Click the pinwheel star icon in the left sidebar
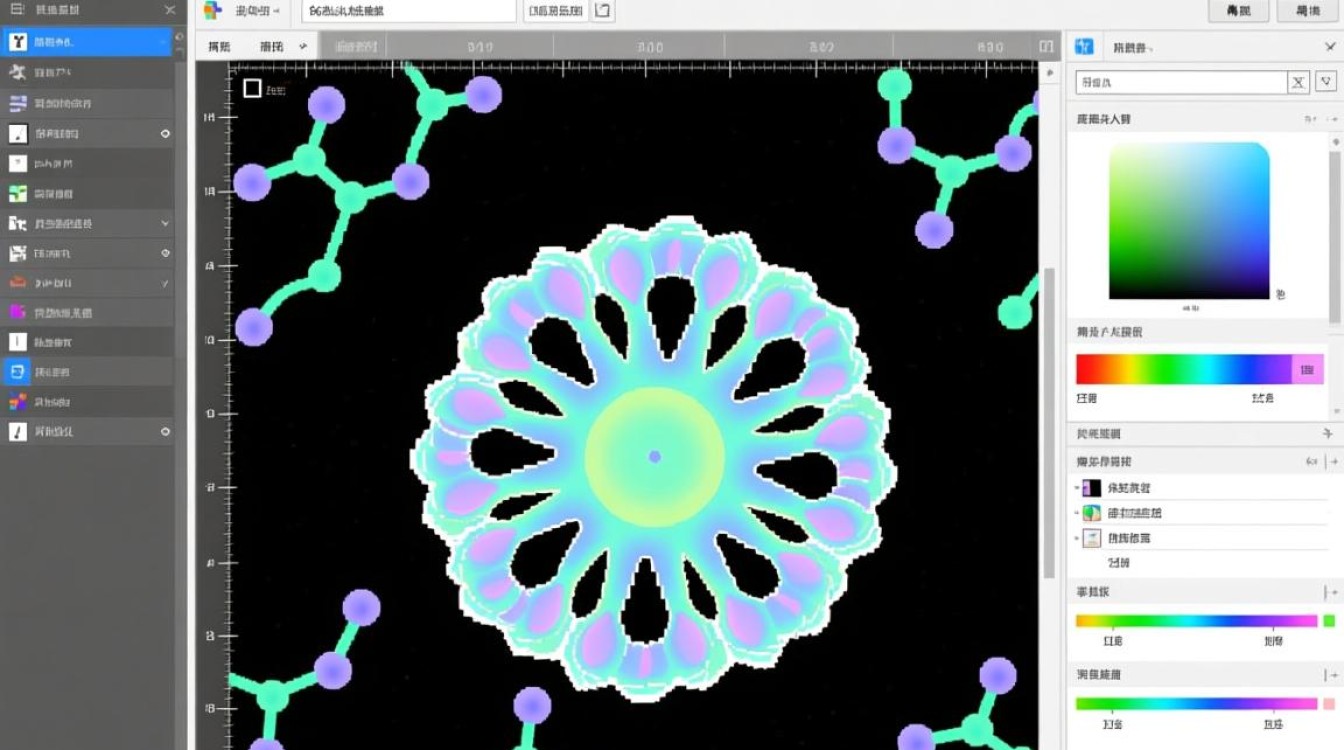1344x750 pixels. pos(17,72)
